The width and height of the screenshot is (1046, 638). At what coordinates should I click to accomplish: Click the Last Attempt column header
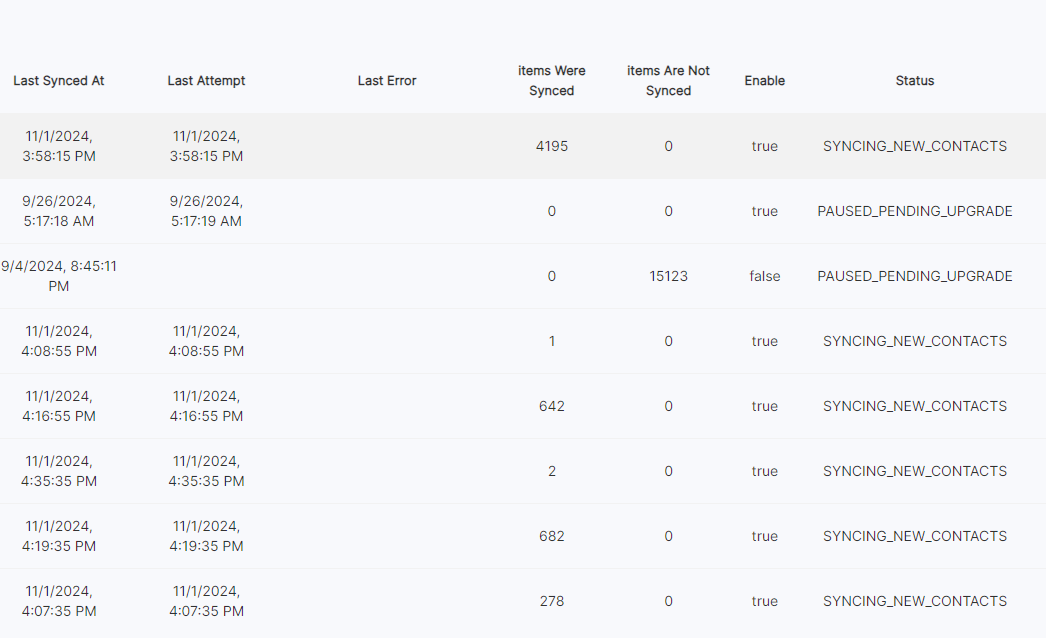click(206, 81)
